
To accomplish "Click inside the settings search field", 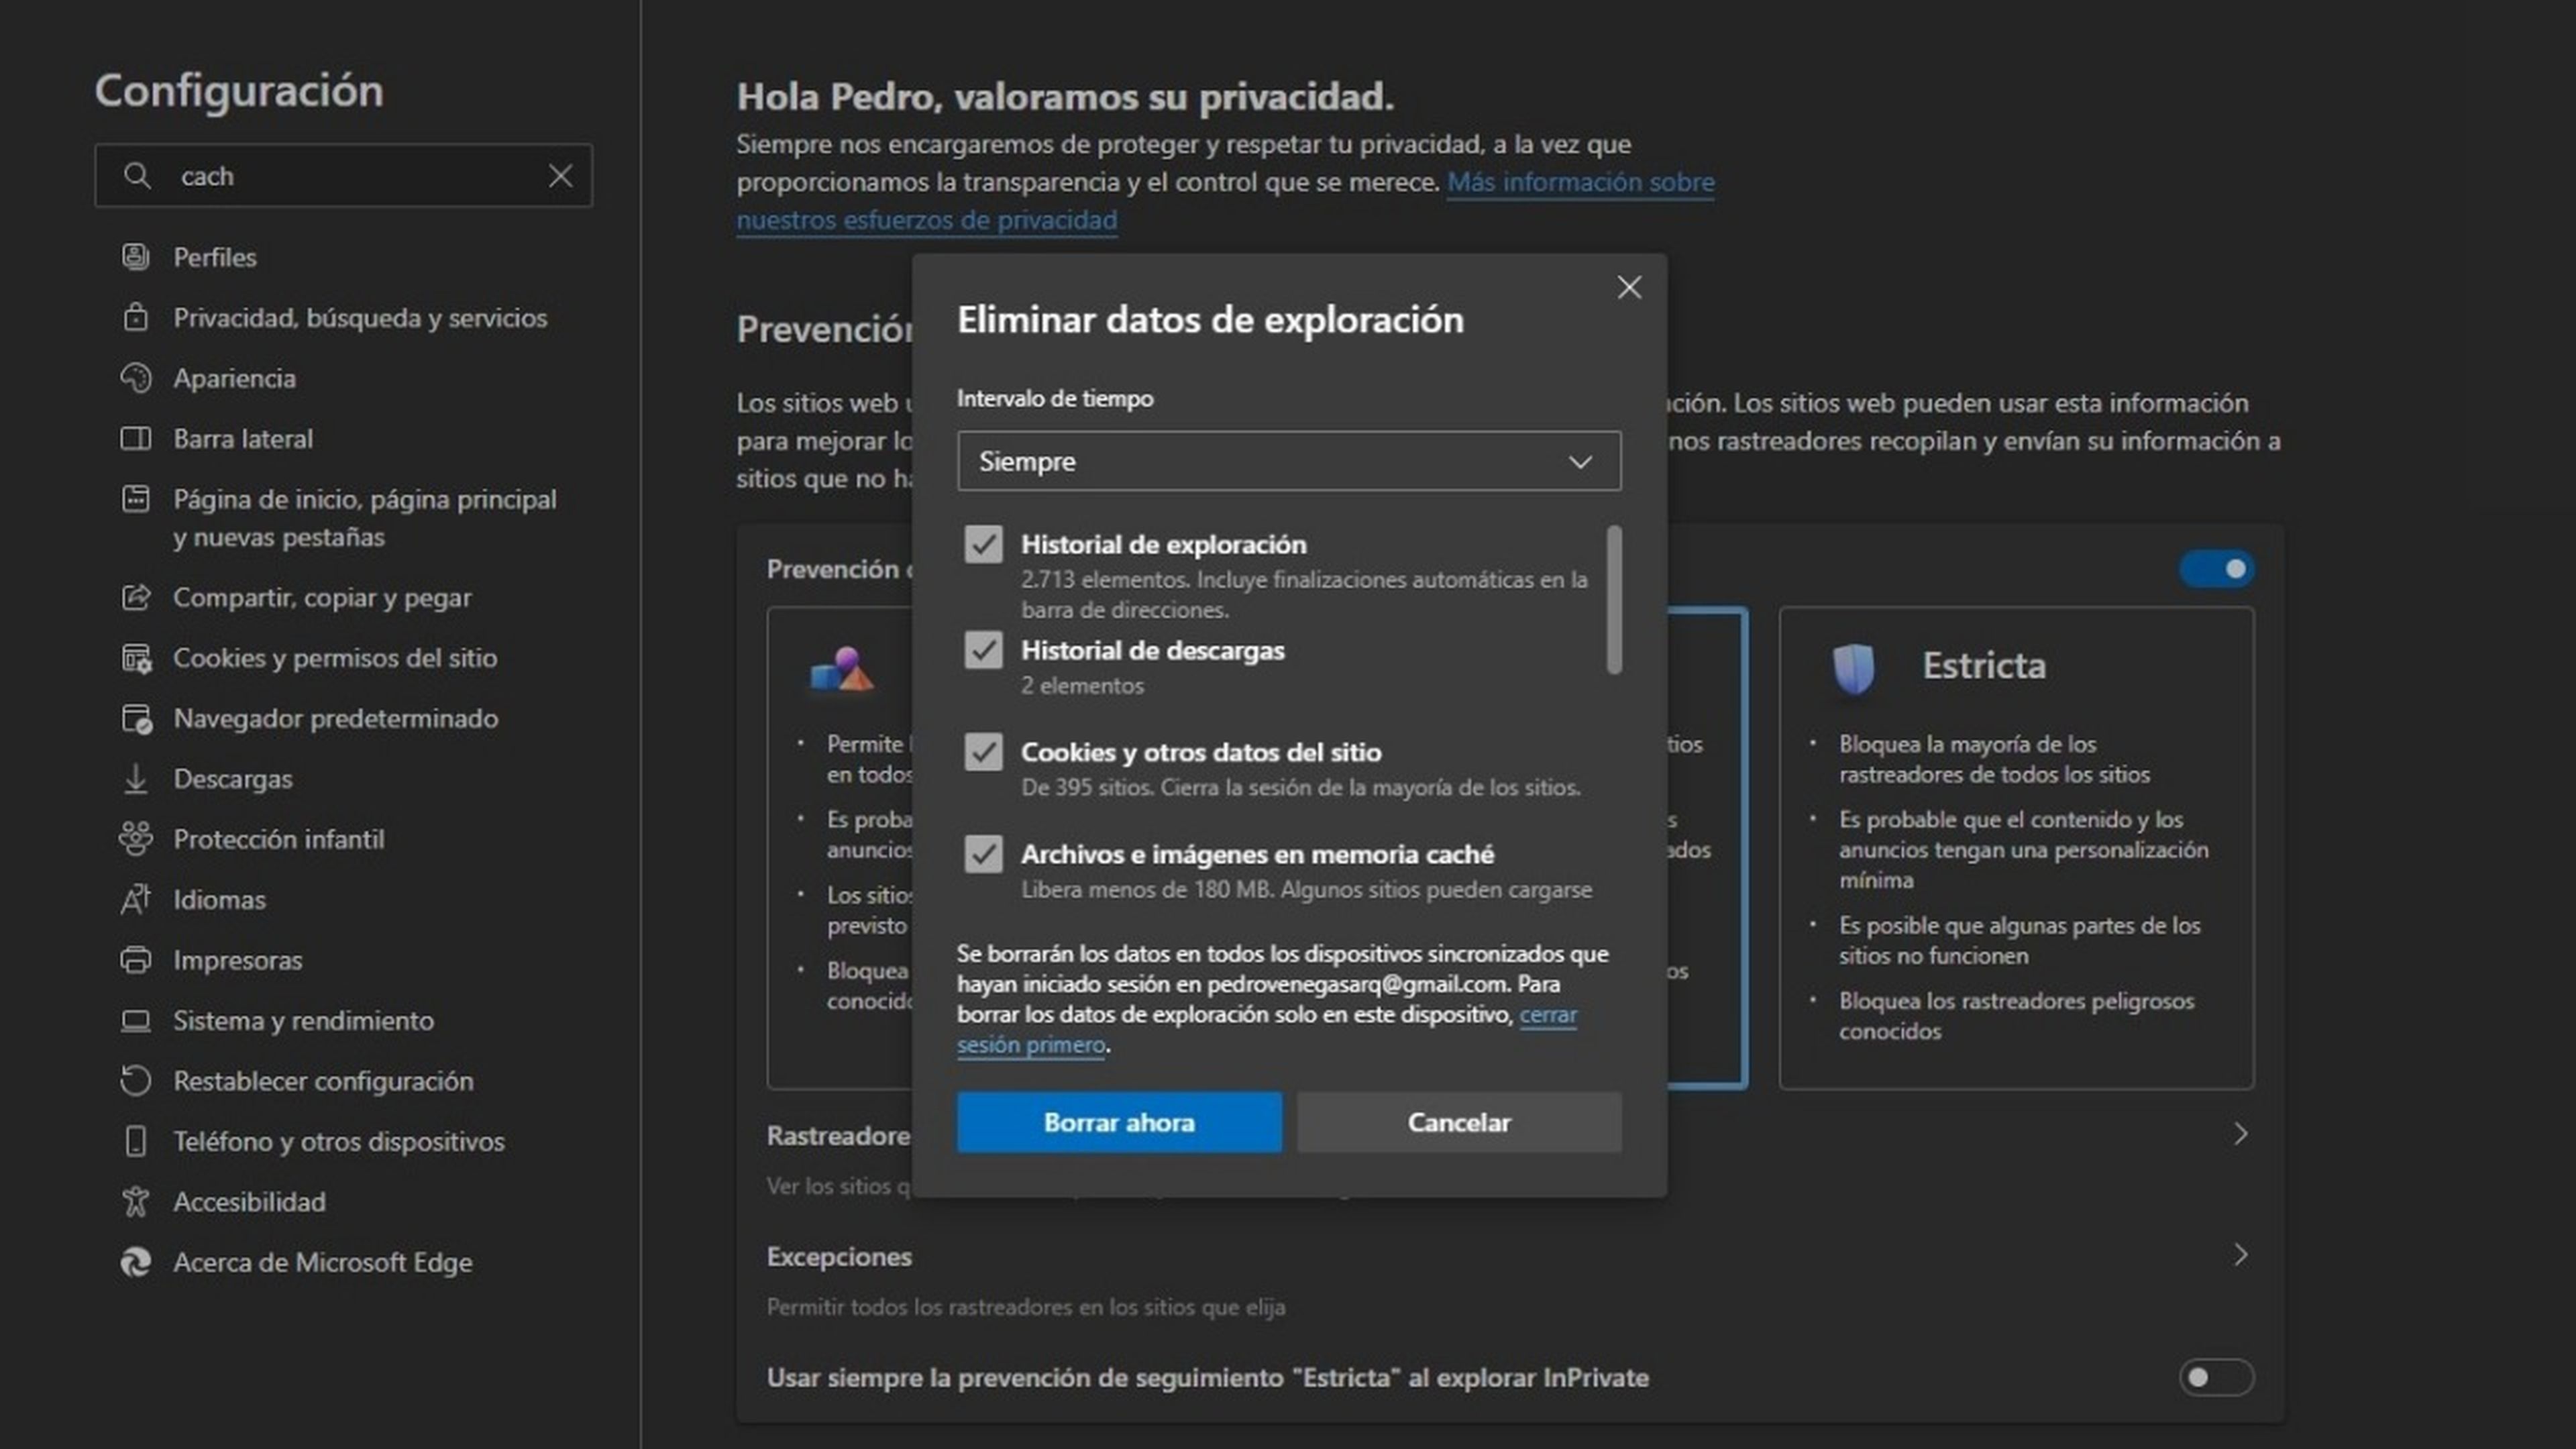I will click(343, 176).
